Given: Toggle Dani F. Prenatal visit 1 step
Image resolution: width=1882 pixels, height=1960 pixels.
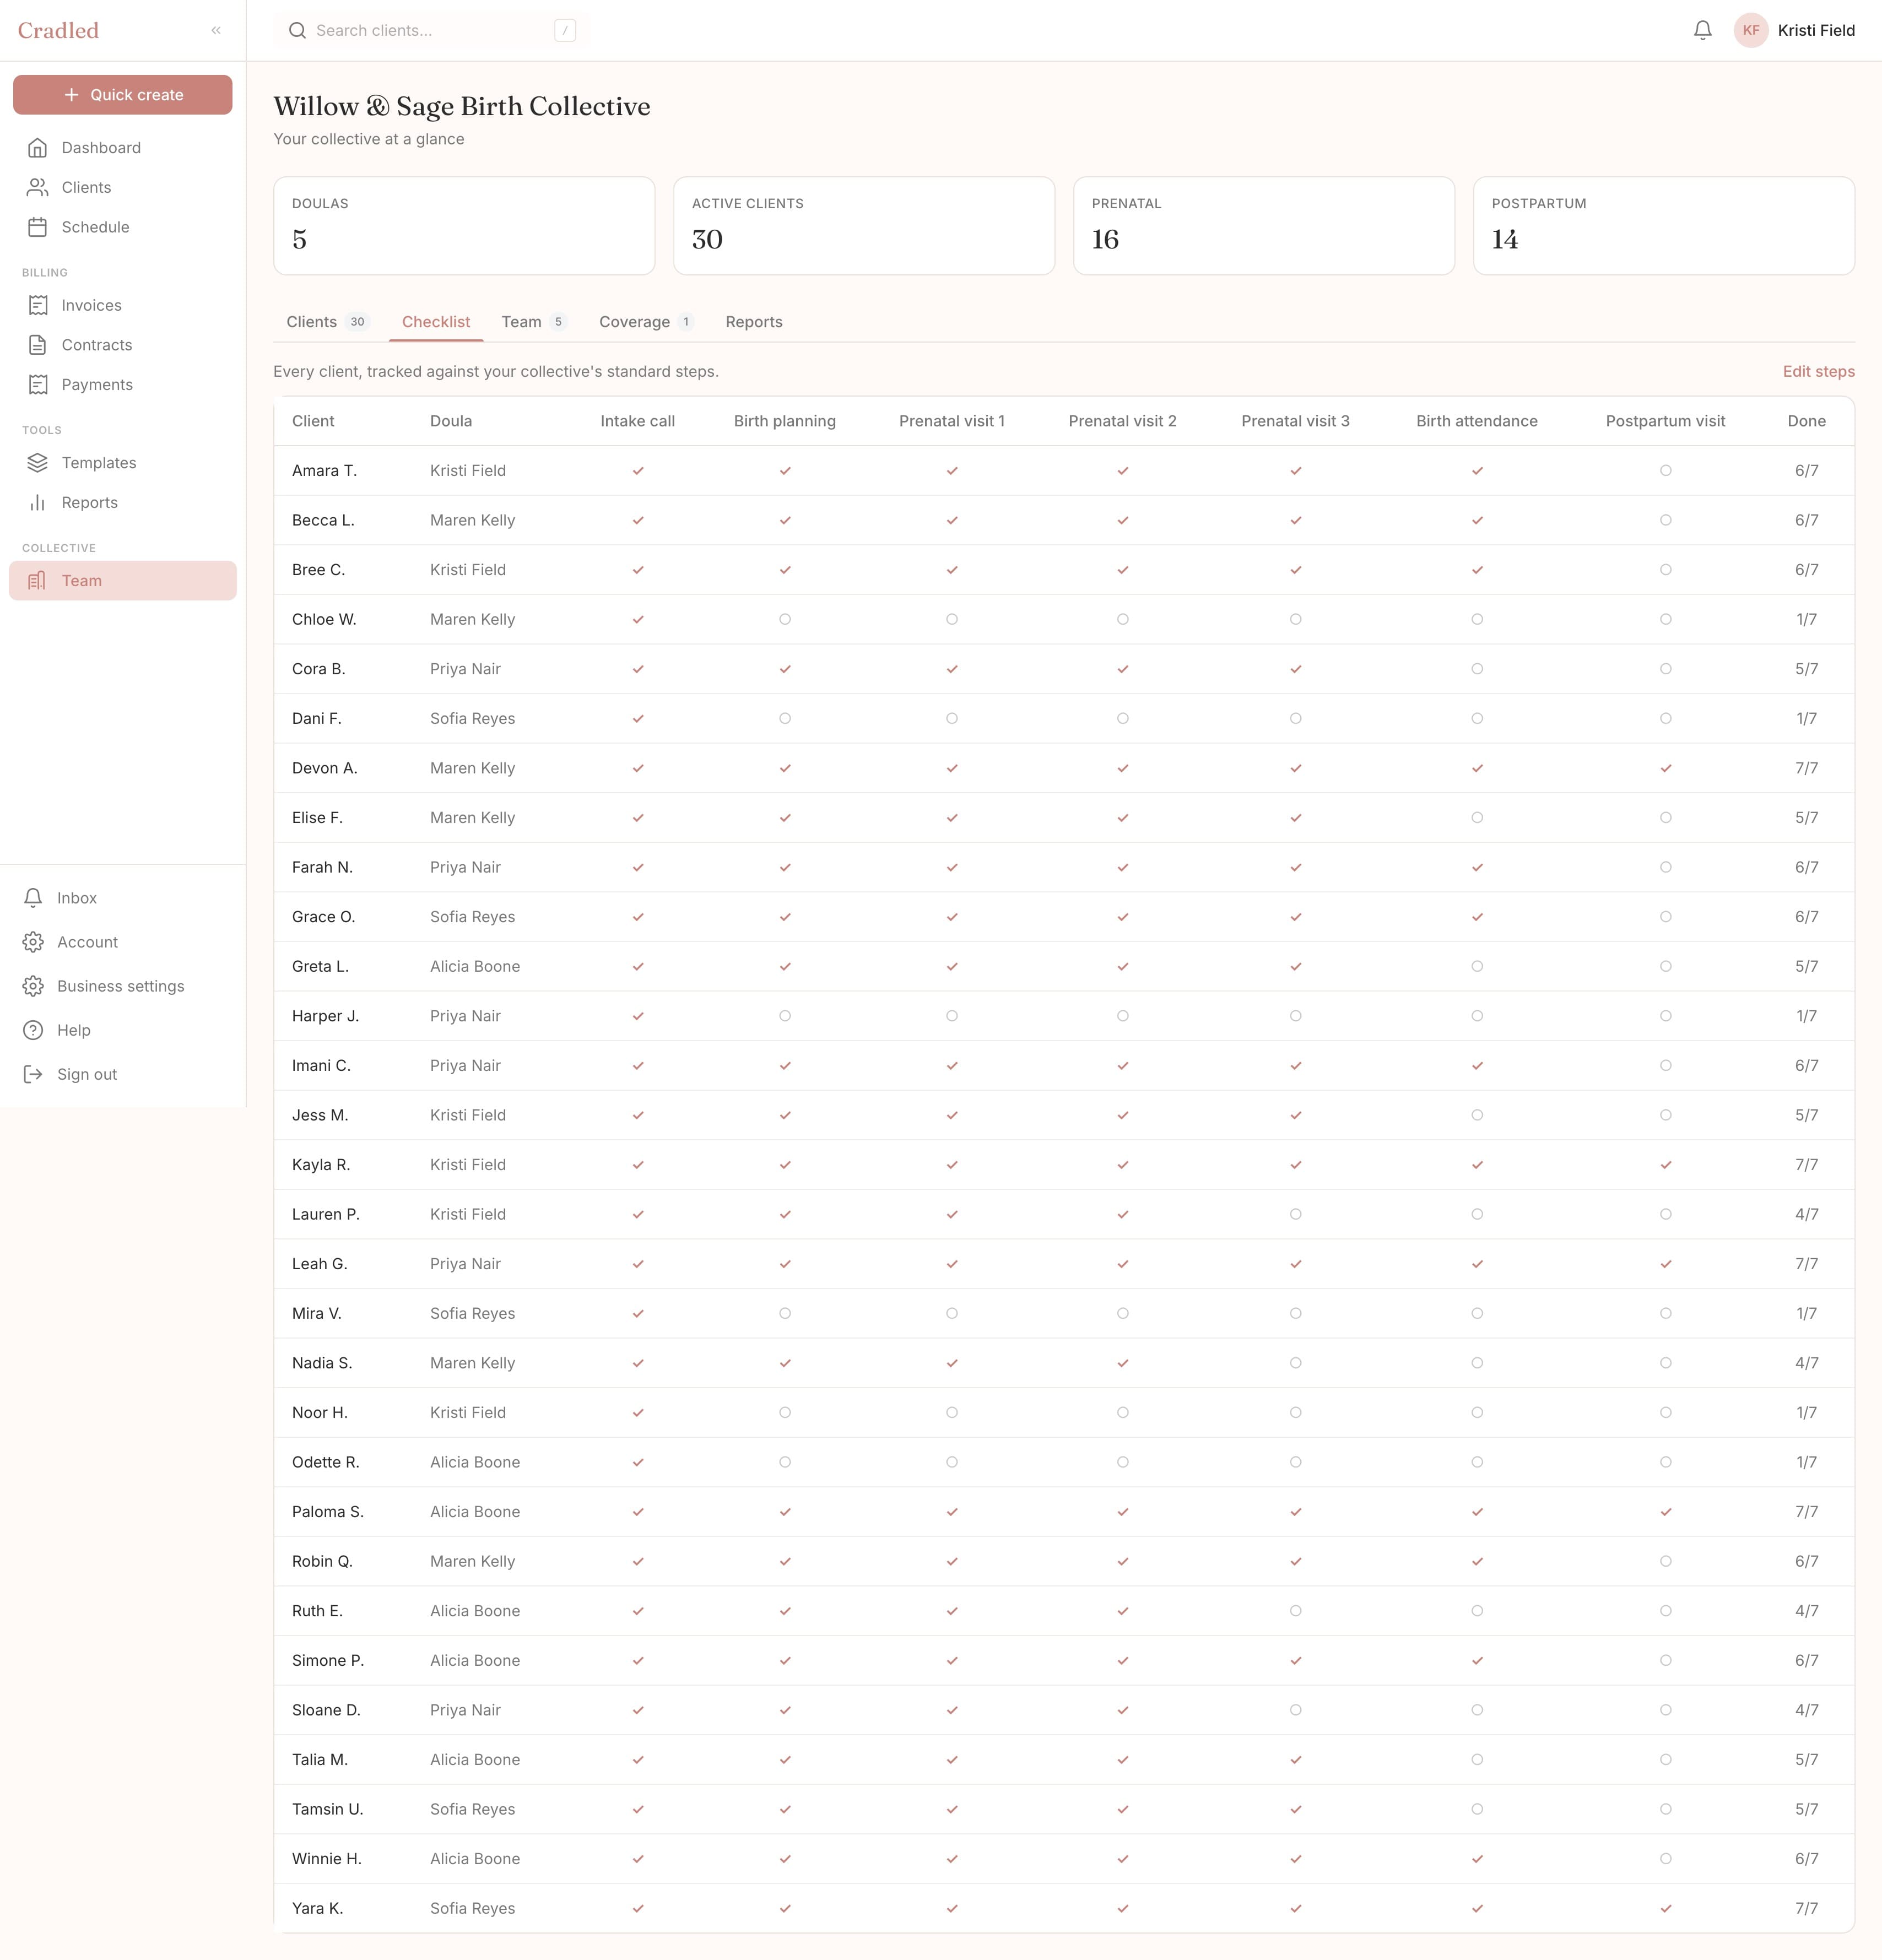Looking at the screenshot, I should 952,718.
